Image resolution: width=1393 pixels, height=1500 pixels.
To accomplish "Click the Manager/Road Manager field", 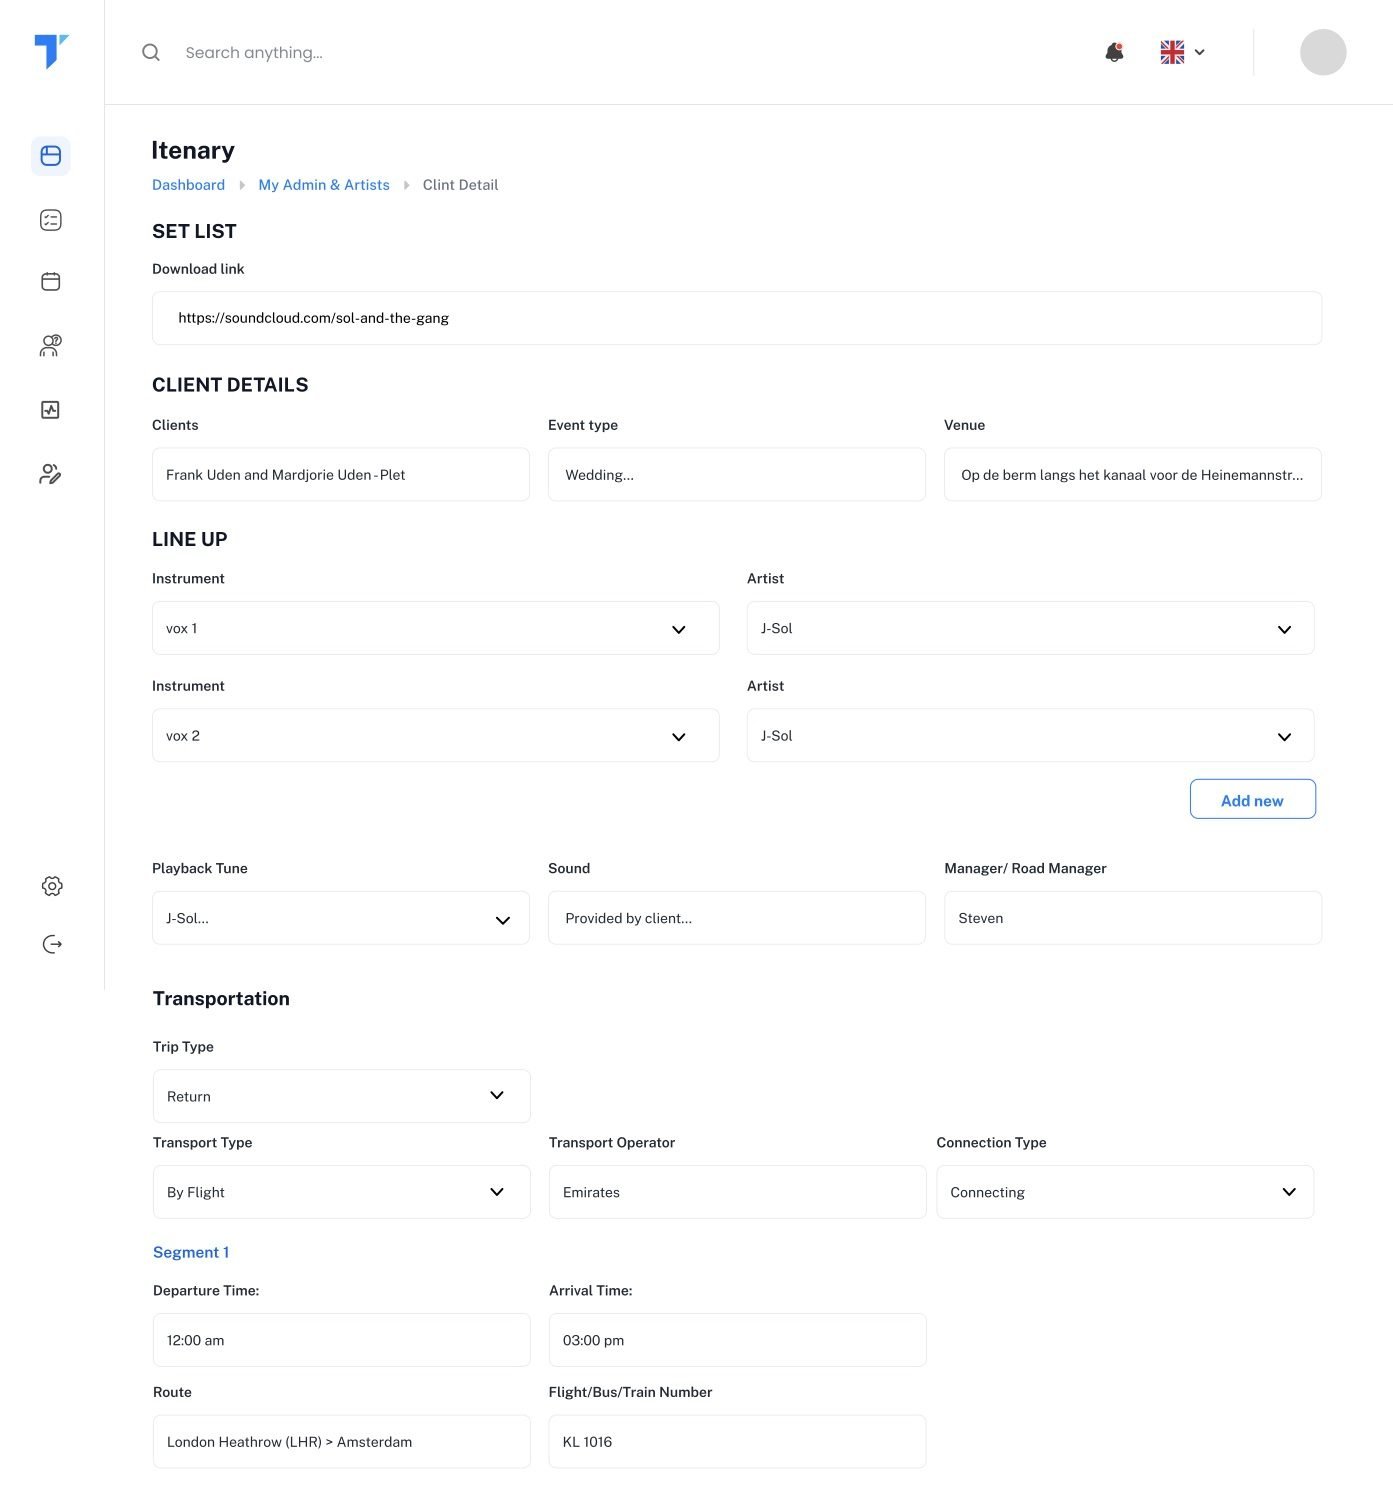I will (1133, 918).
